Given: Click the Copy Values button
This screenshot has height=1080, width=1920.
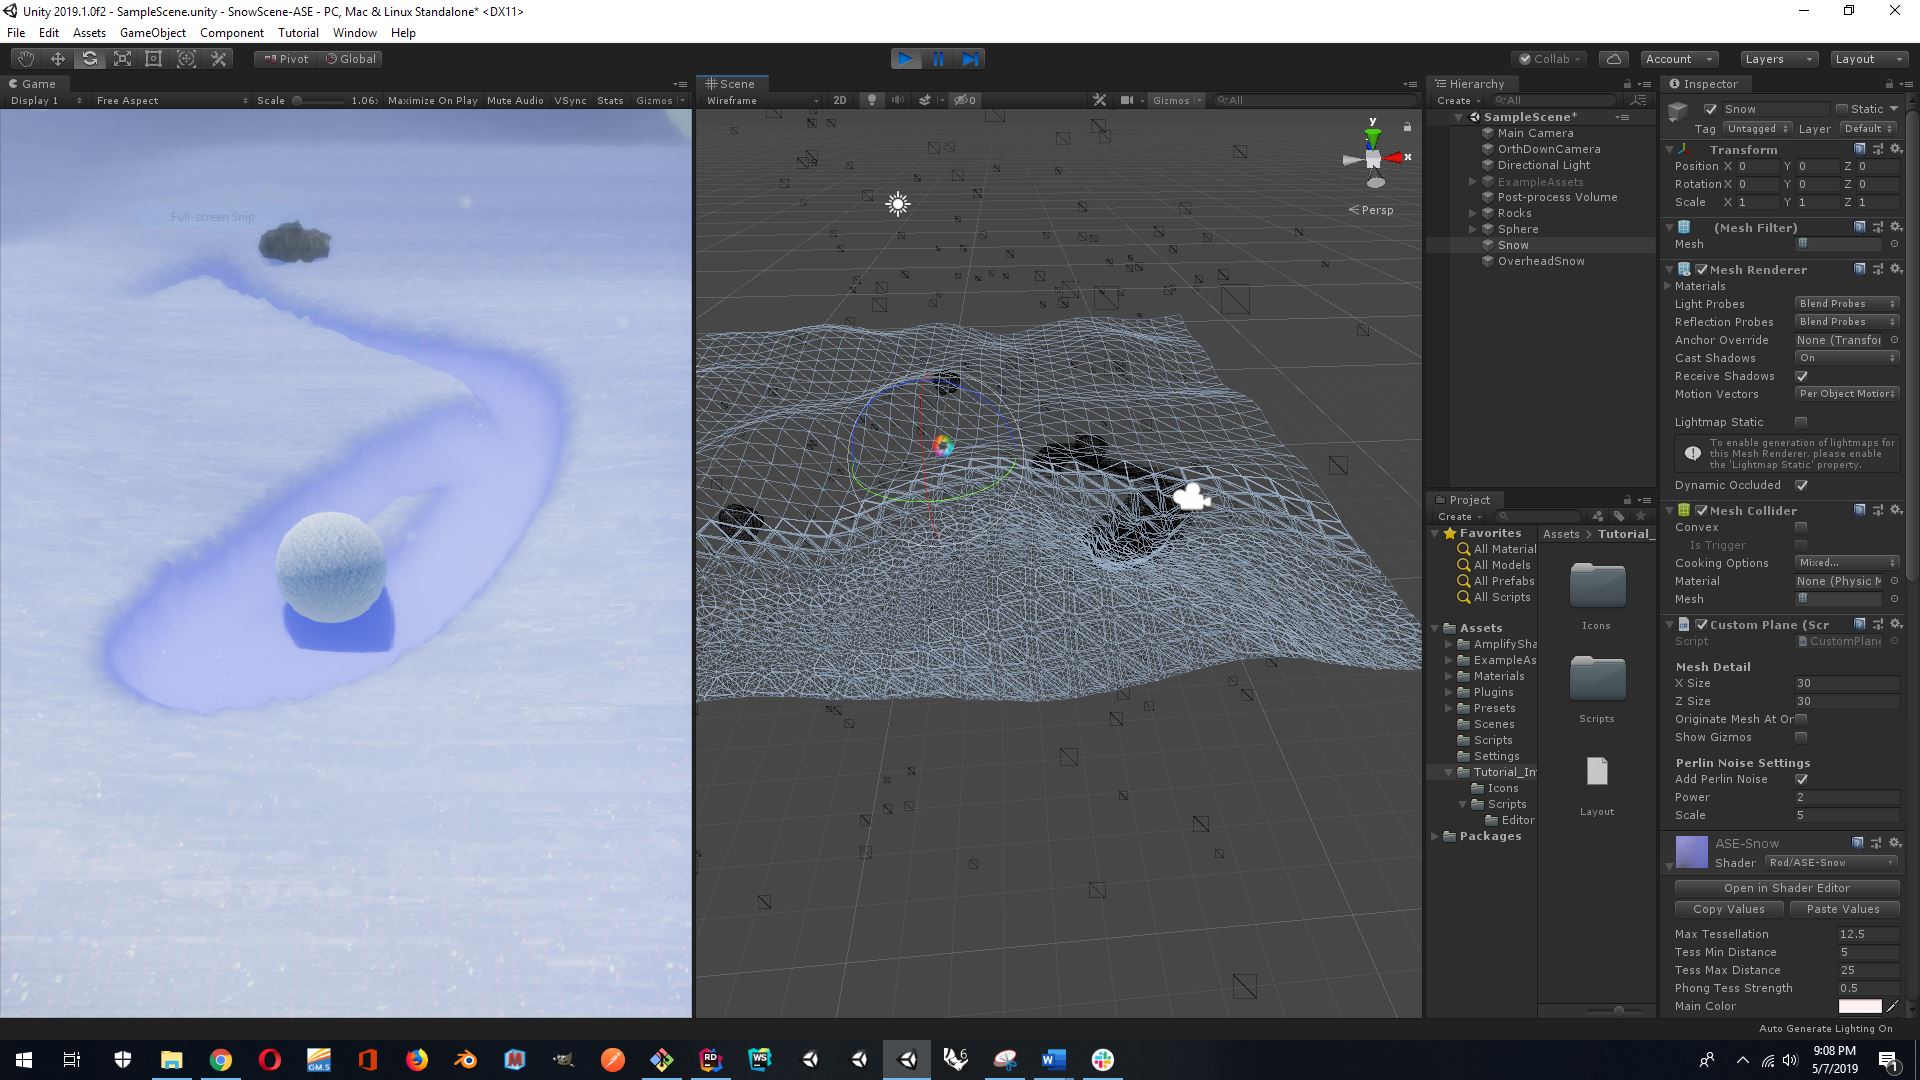Looking at the screenshot, I should pyautogui.click(x=1728, y=909).
